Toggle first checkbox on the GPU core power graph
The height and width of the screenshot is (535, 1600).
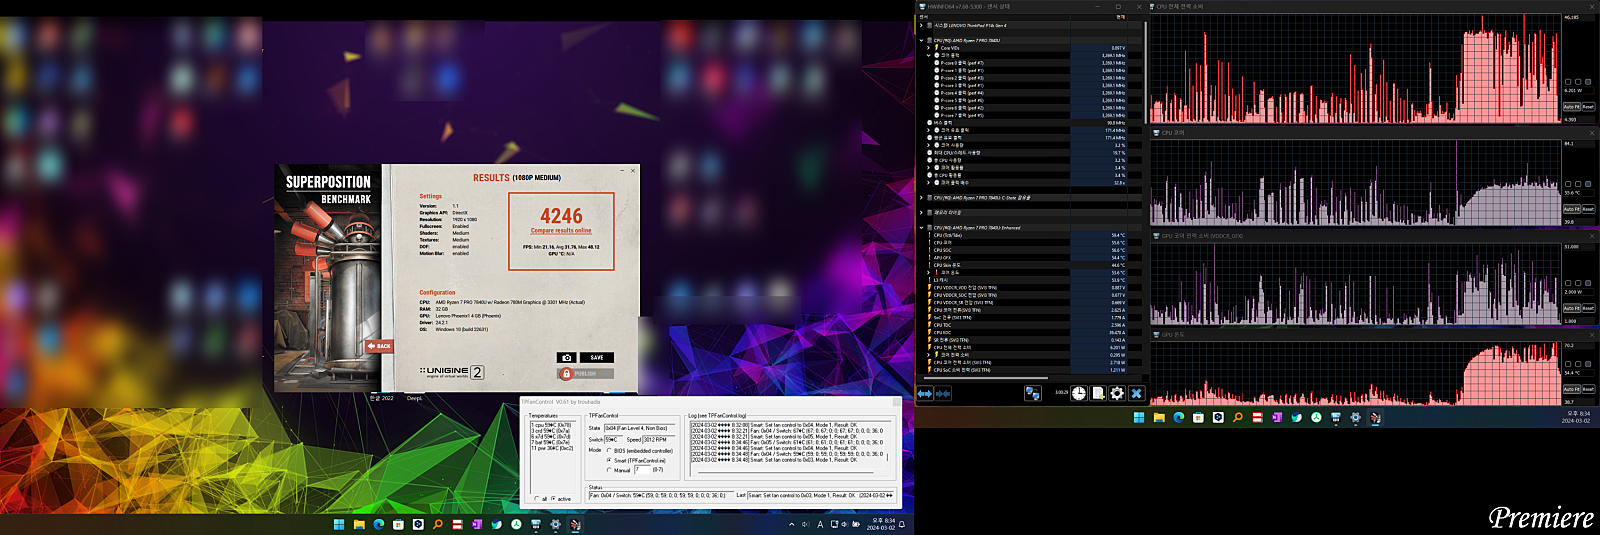point(1568,283)
